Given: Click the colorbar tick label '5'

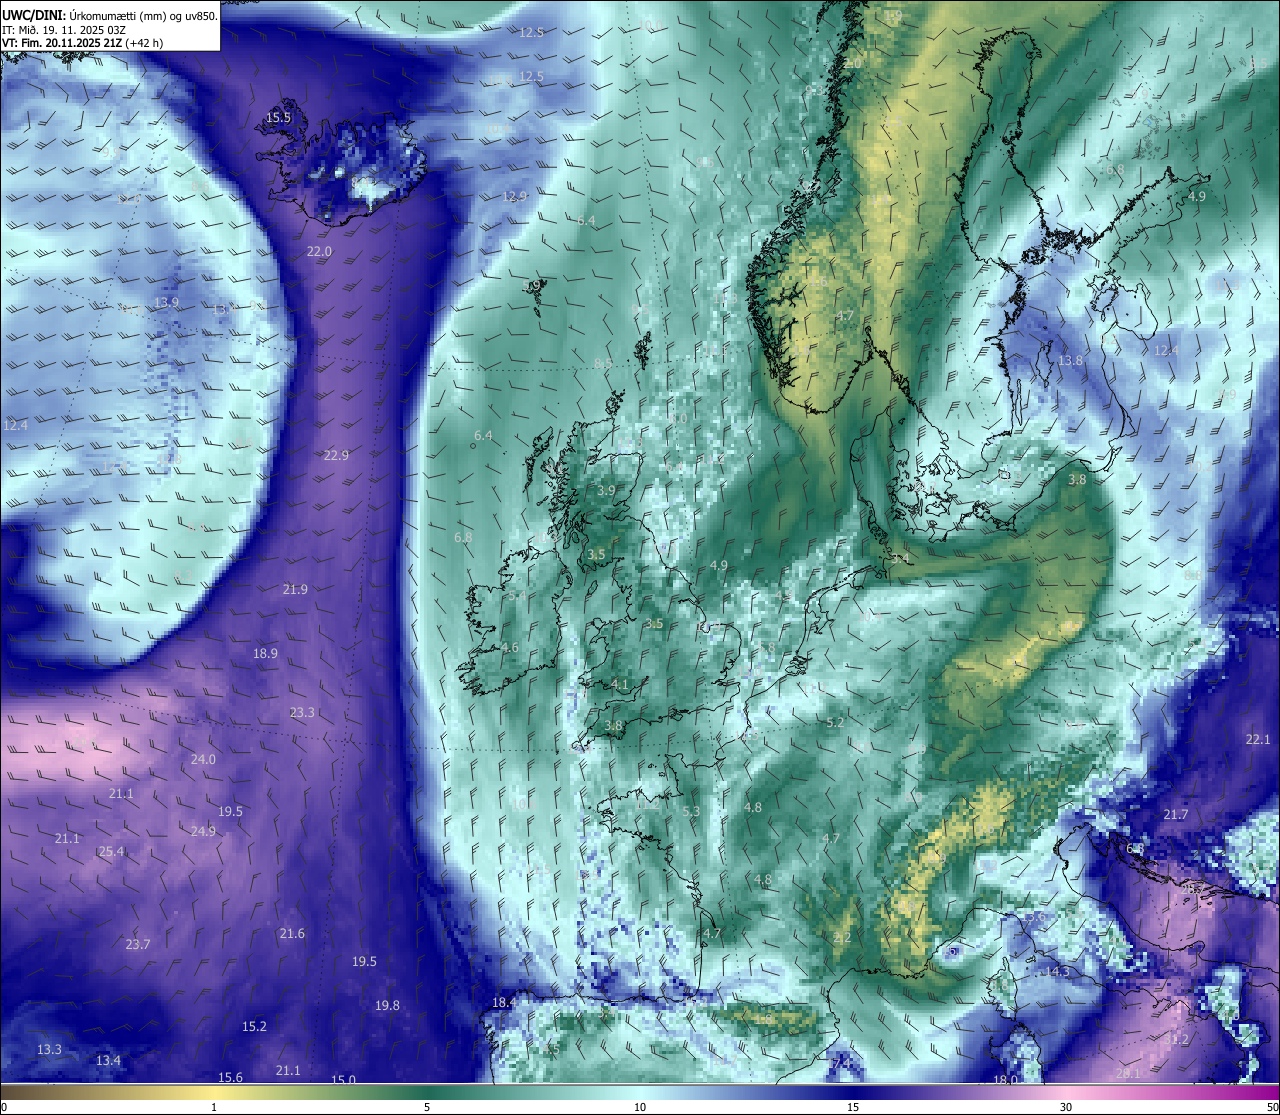Looking at the screenshot, I should [x=427, y=1107].
